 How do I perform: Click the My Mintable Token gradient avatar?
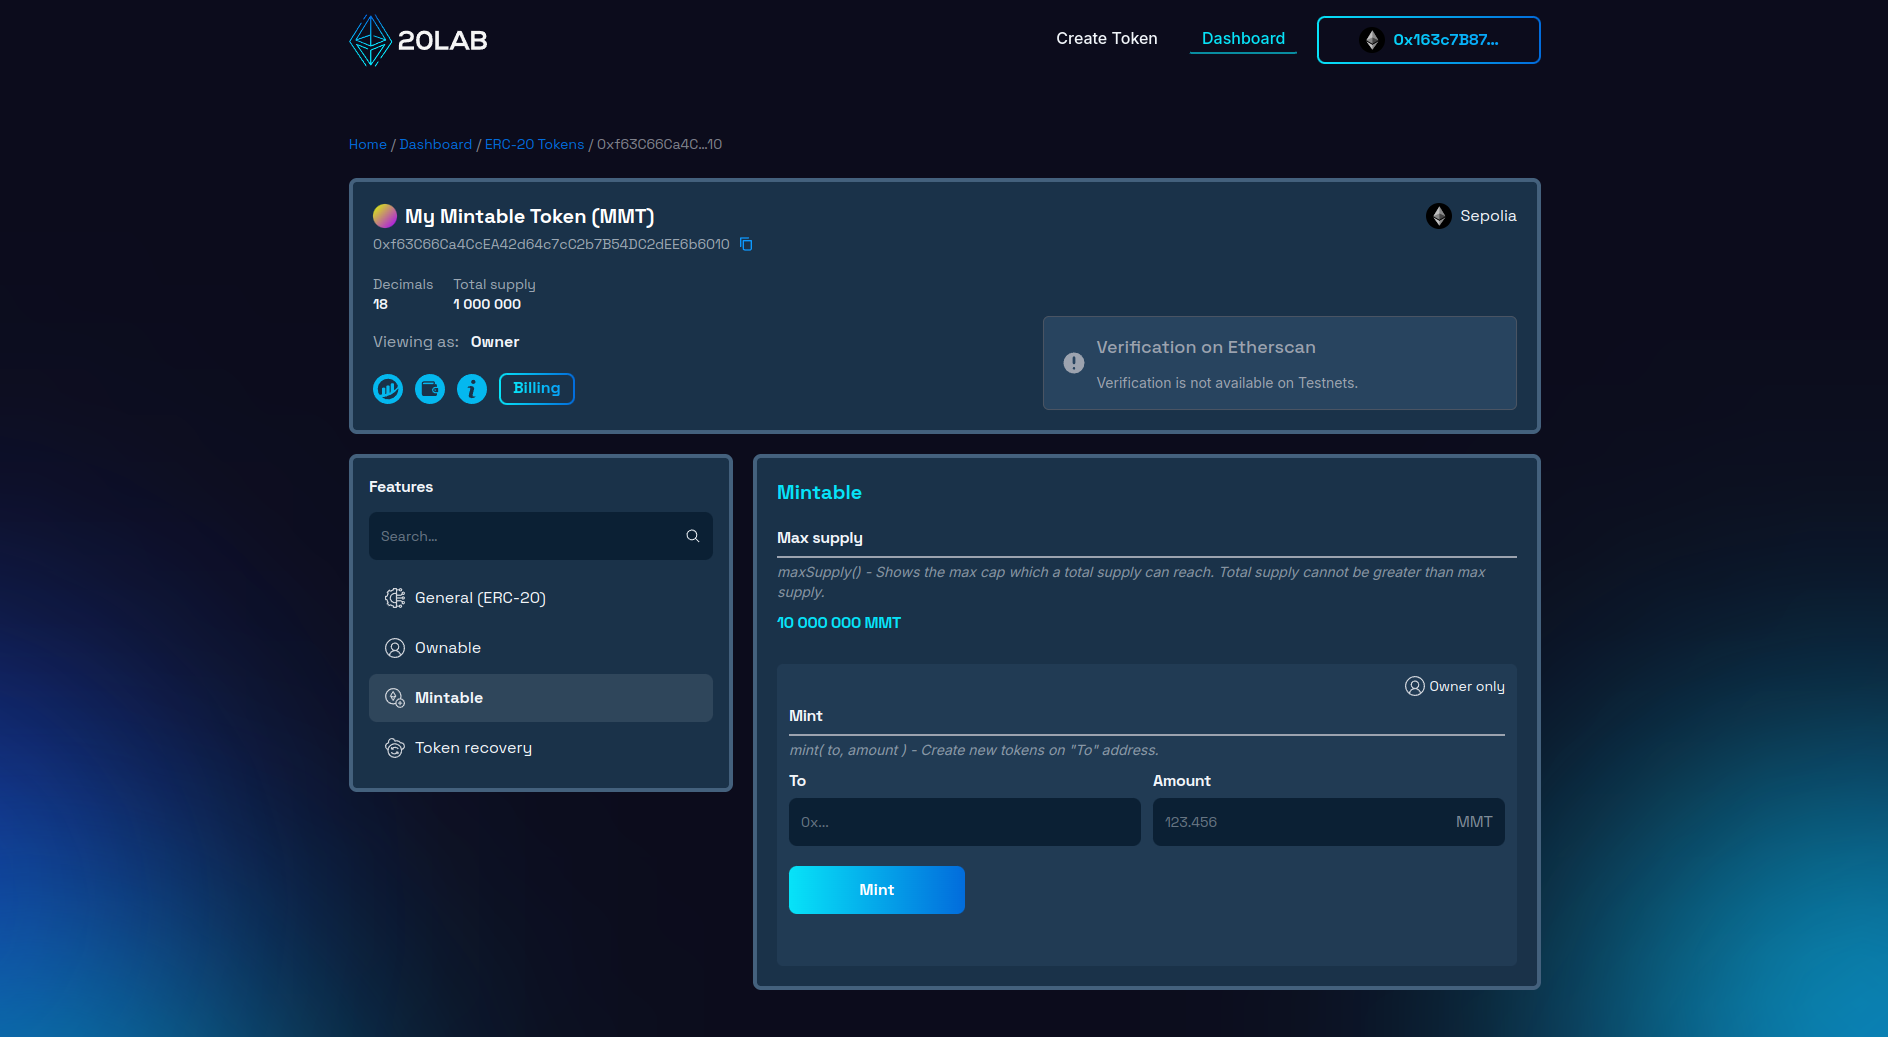click(385, 216)
